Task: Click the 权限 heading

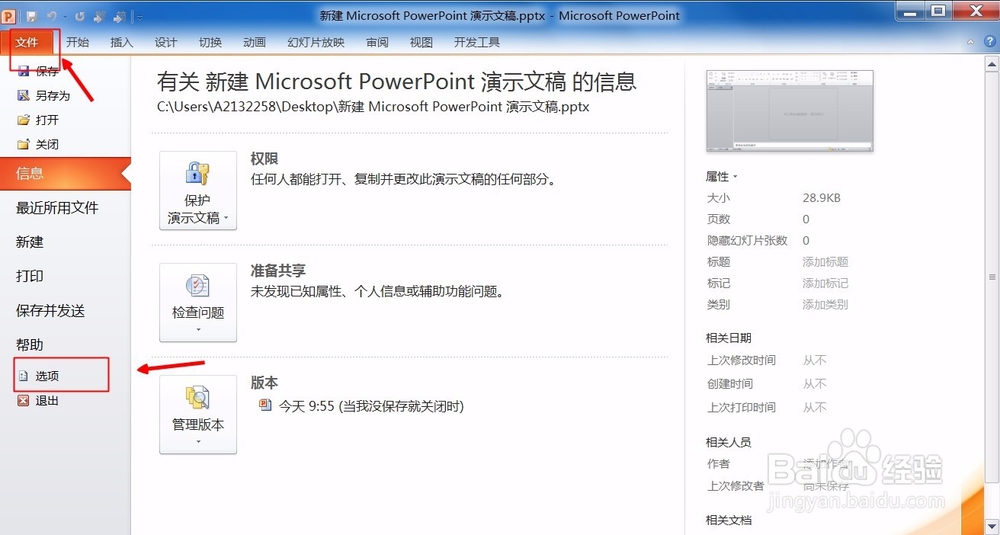Action: tap(265, 159)
